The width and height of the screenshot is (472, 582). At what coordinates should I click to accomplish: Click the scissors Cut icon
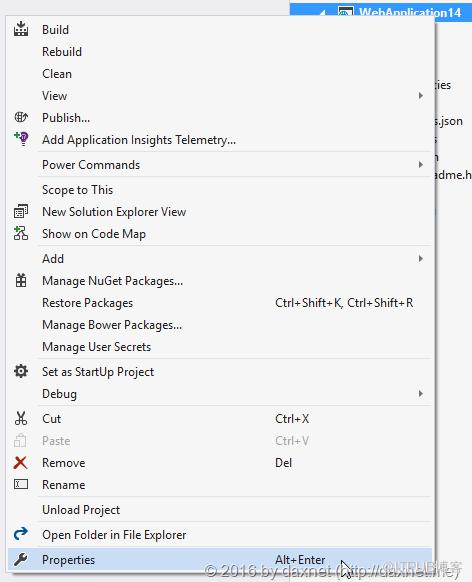(21, 418)
